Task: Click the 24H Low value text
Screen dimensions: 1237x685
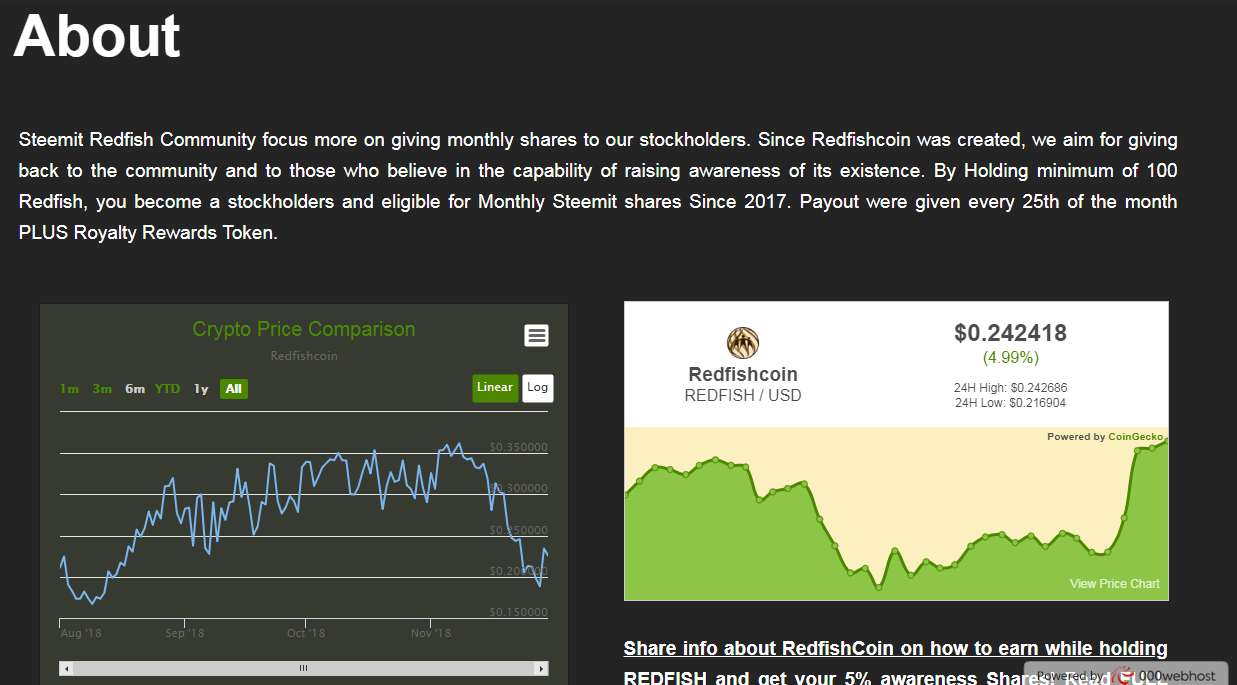Action: tap(1011, 403)
